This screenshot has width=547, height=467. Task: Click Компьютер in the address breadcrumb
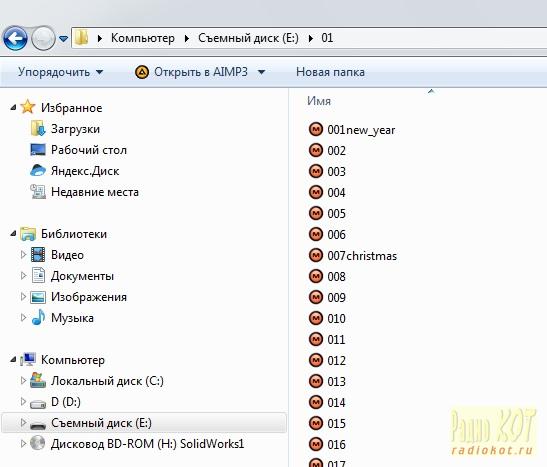pos(143,38)
